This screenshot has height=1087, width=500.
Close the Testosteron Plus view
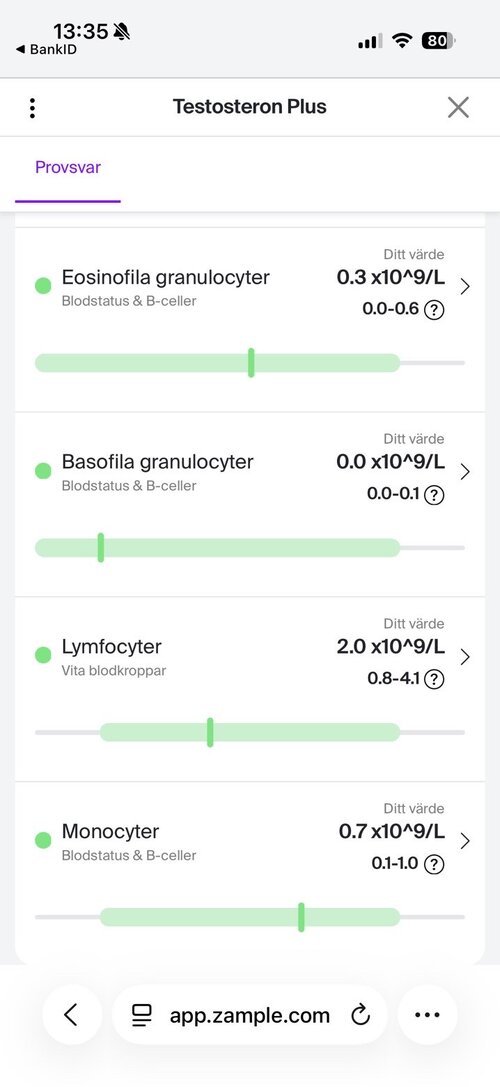(x=458, y=107)
